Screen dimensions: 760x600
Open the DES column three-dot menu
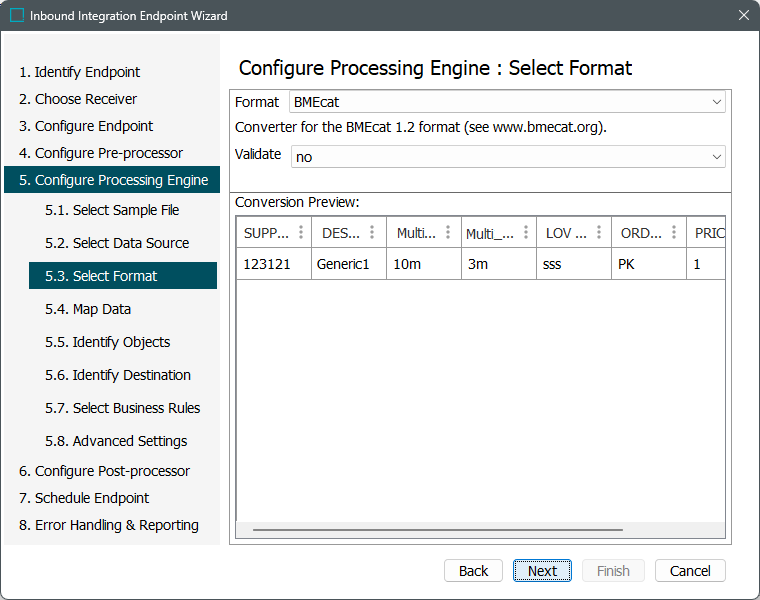point(372,232)
